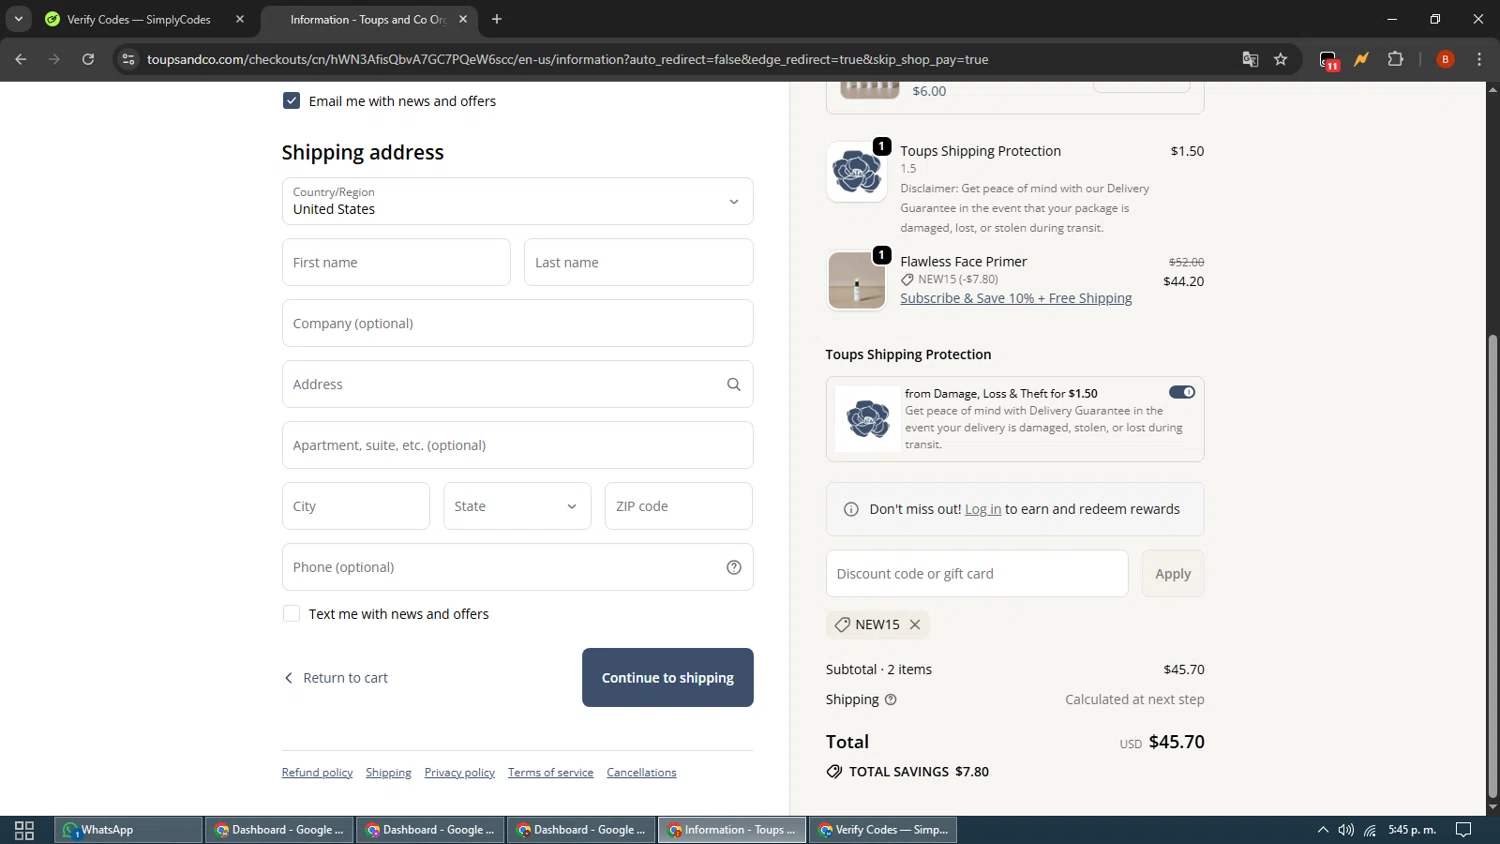Open the extension icon with red 11 badge
Screen dimensions: 1500x844
(1328, 60)
